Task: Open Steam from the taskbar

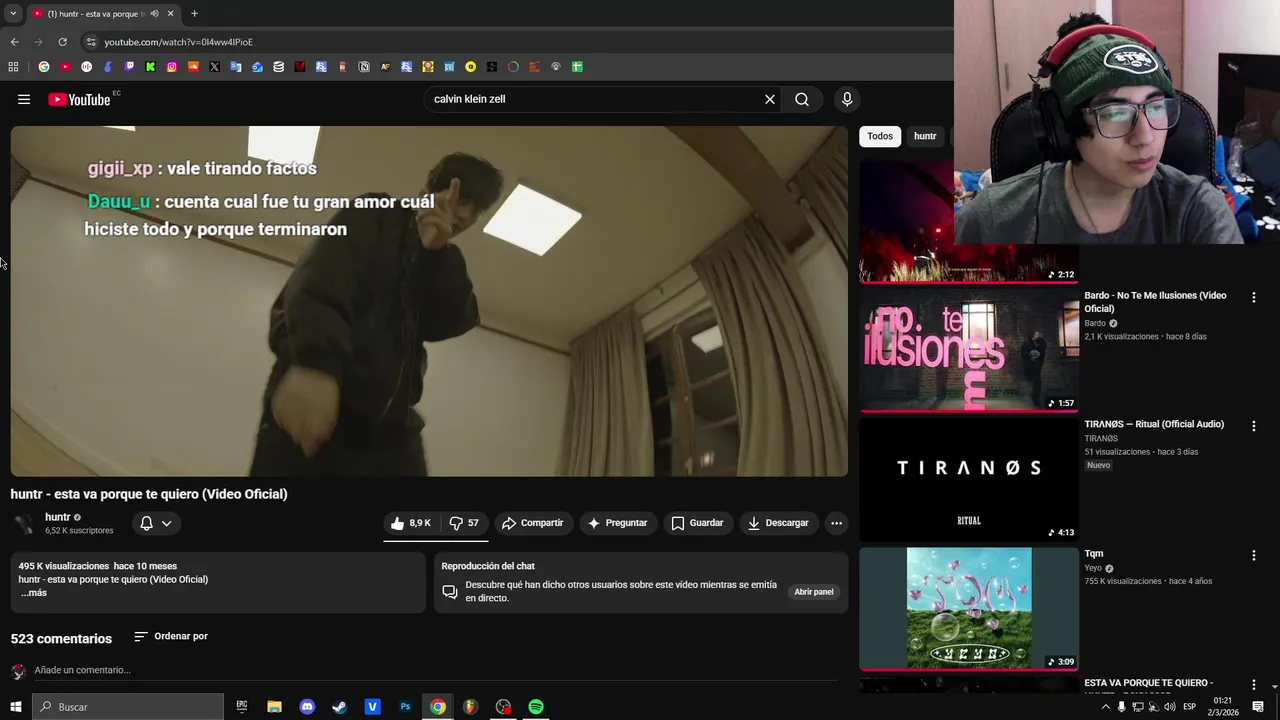Action: (x=340, y=707)
